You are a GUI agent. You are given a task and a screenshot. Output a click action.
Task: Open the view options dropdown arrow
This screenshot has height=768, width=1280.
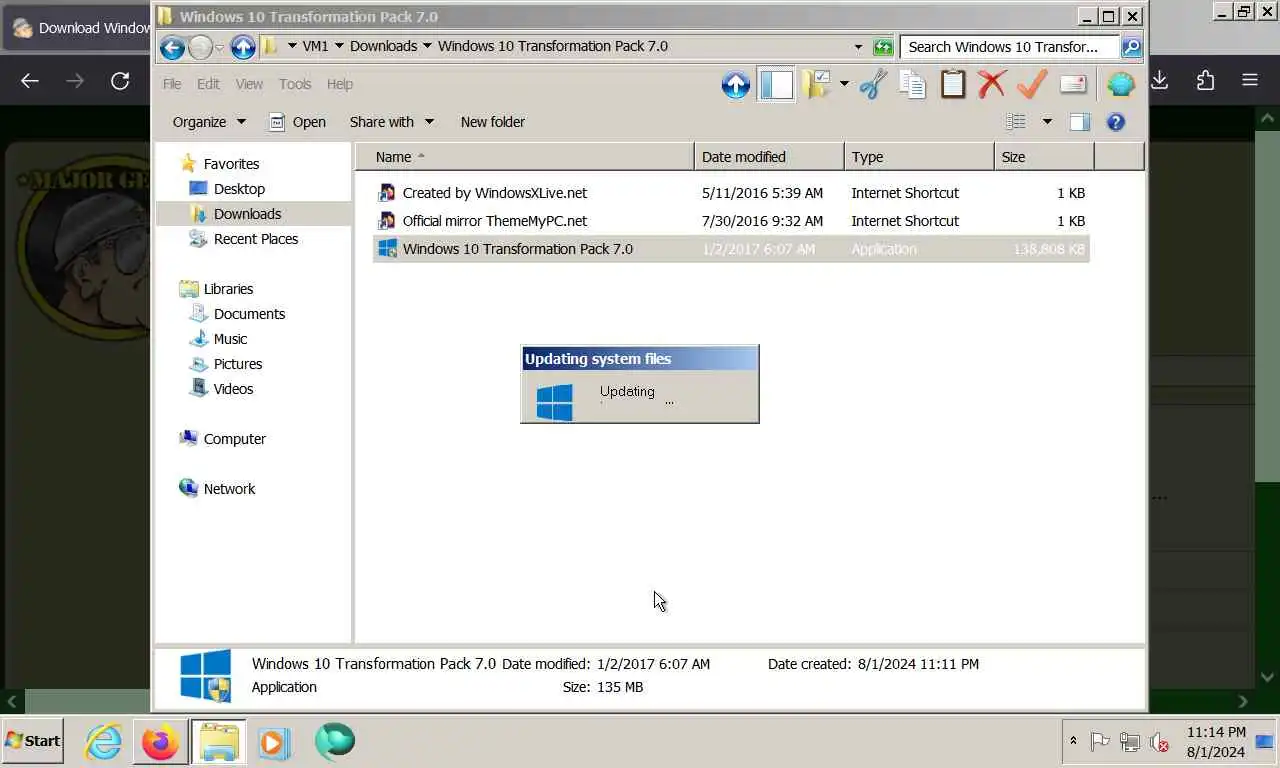pos(1047,122)
